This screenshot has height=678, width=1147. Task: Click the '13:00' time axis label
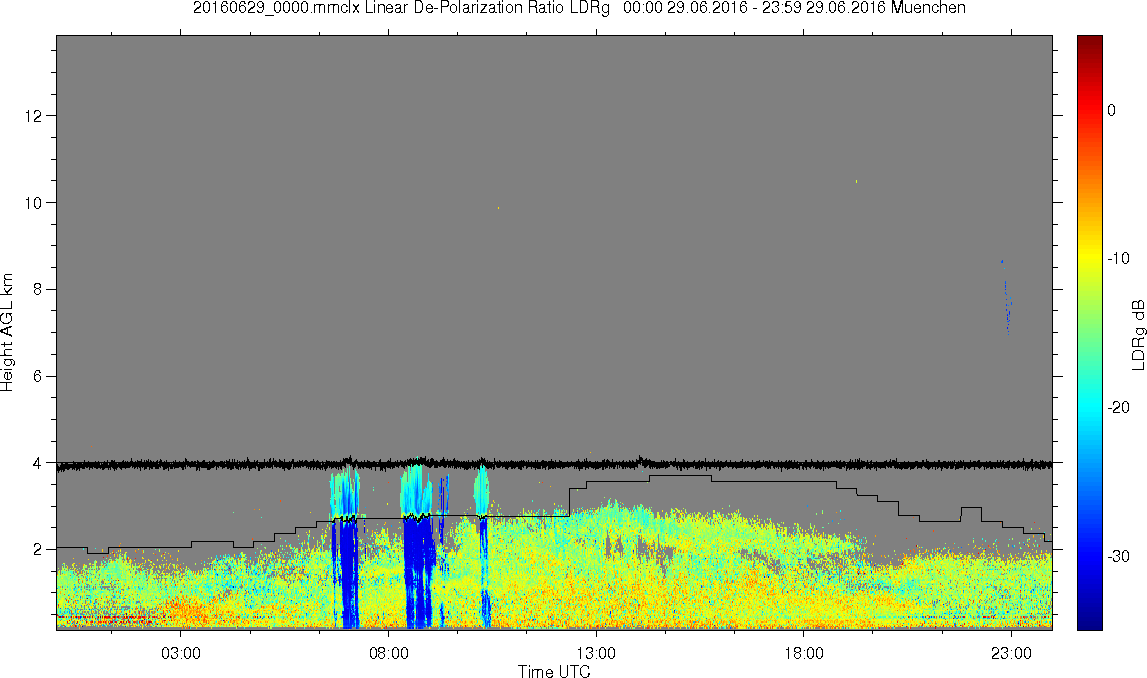tap(596, 653)
